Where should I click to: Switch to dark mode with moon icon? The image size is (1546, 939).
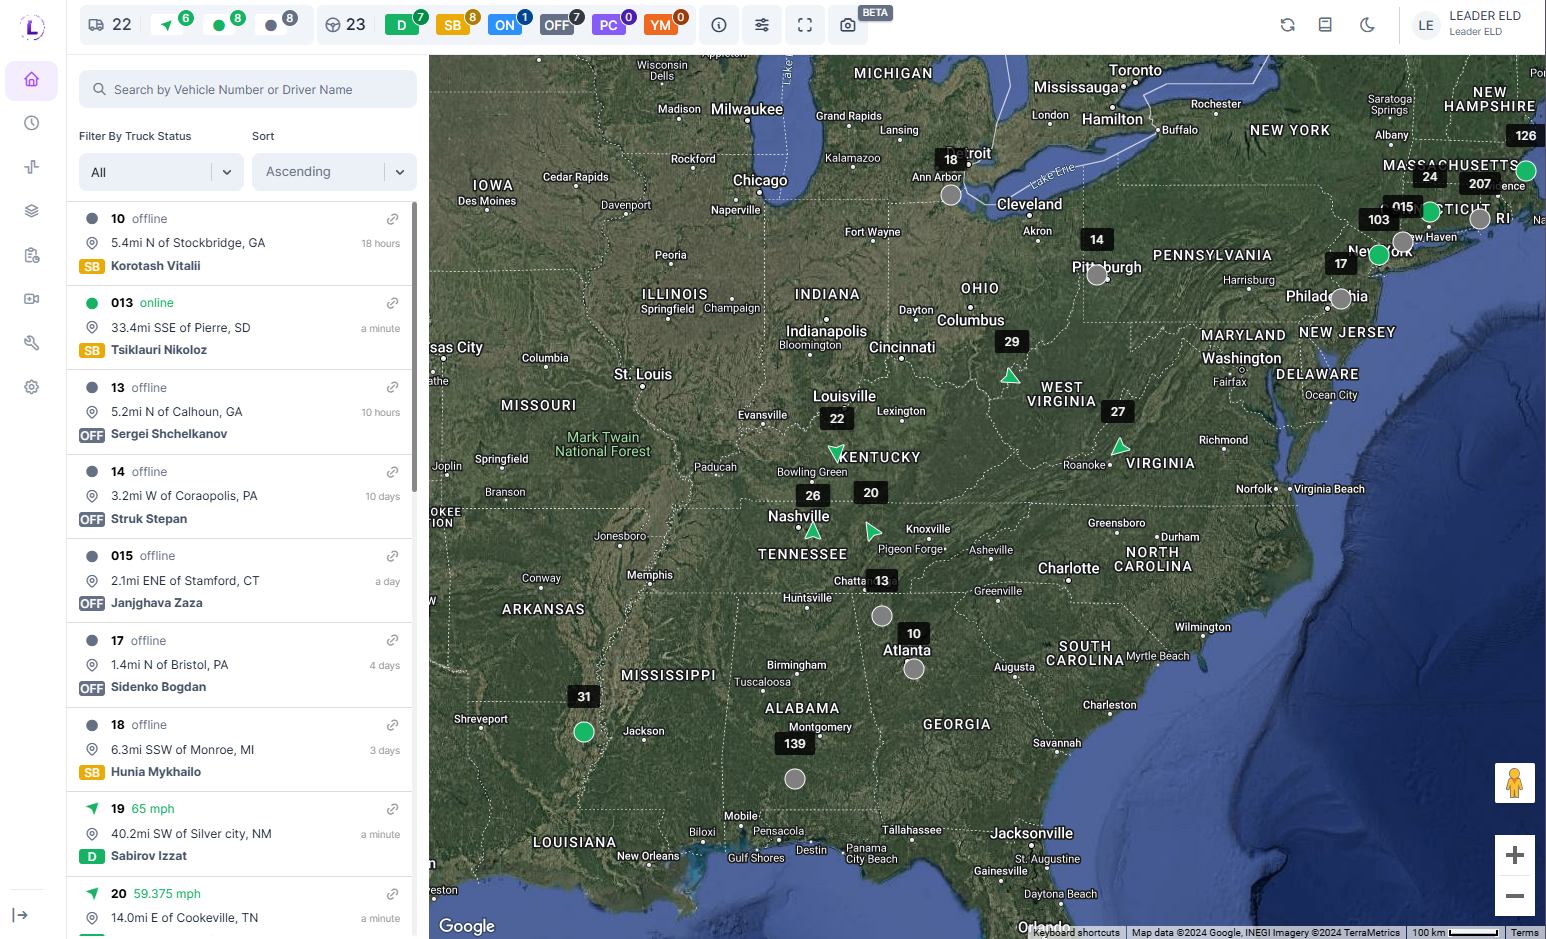[1367, 25]
